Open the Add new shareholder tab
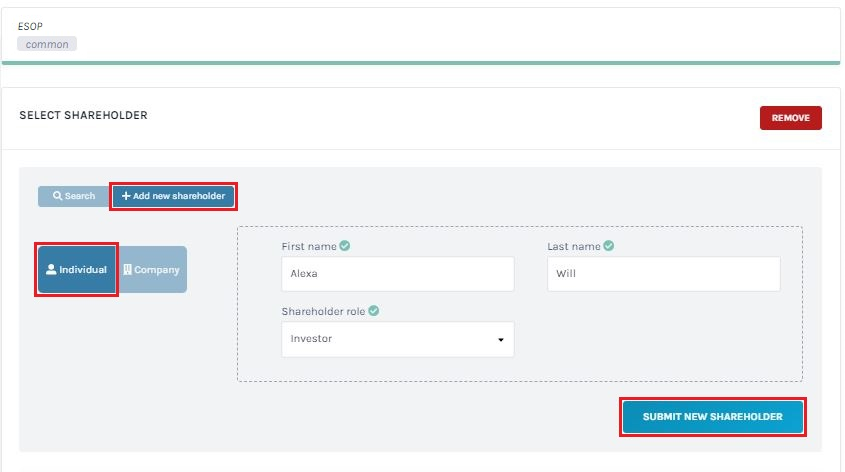This screenshot has height=472, width=845. pos(174,196)
